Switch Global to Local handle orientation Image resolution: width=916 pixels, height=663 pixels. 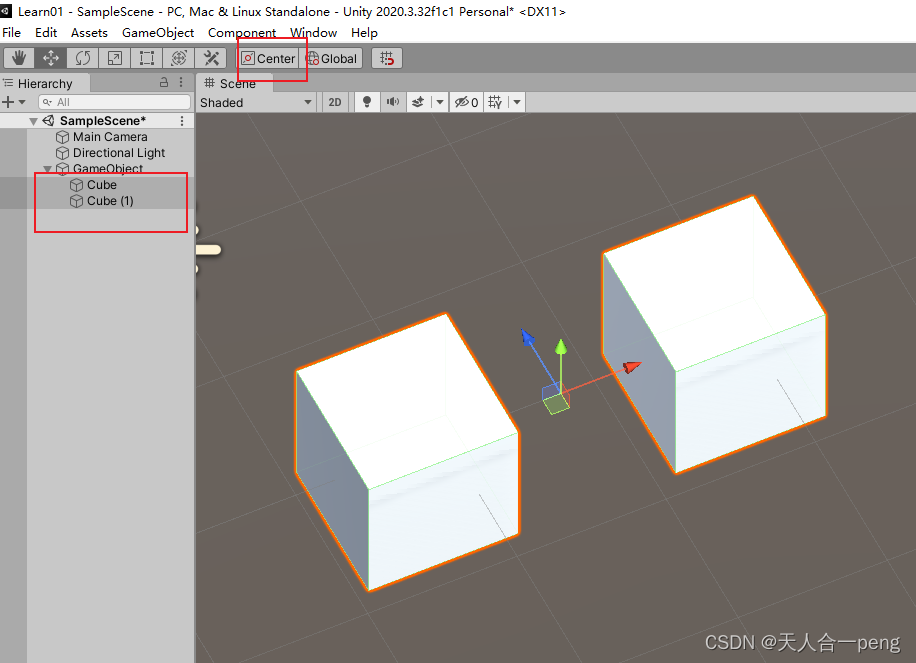[332, 58]
